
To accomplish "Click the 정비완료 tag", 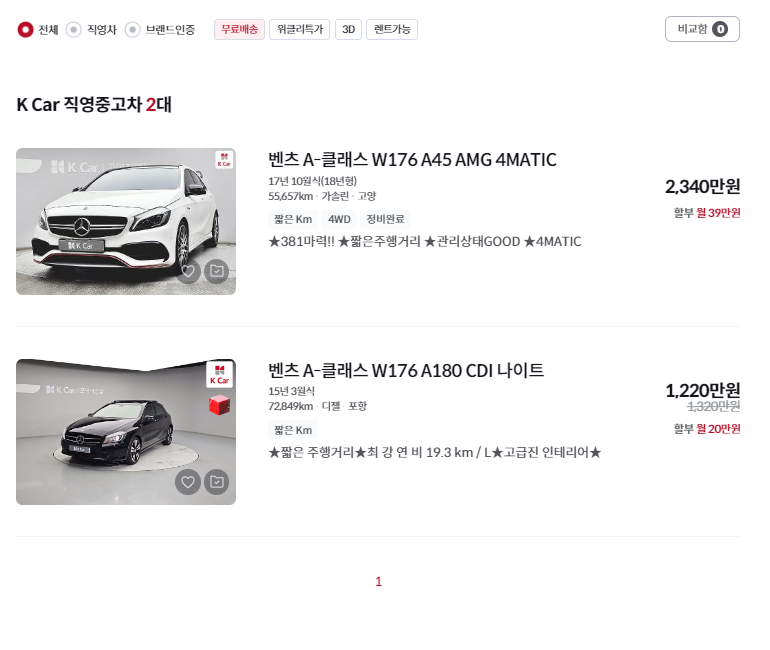I will pyautogui.click(x=385, y=219).
